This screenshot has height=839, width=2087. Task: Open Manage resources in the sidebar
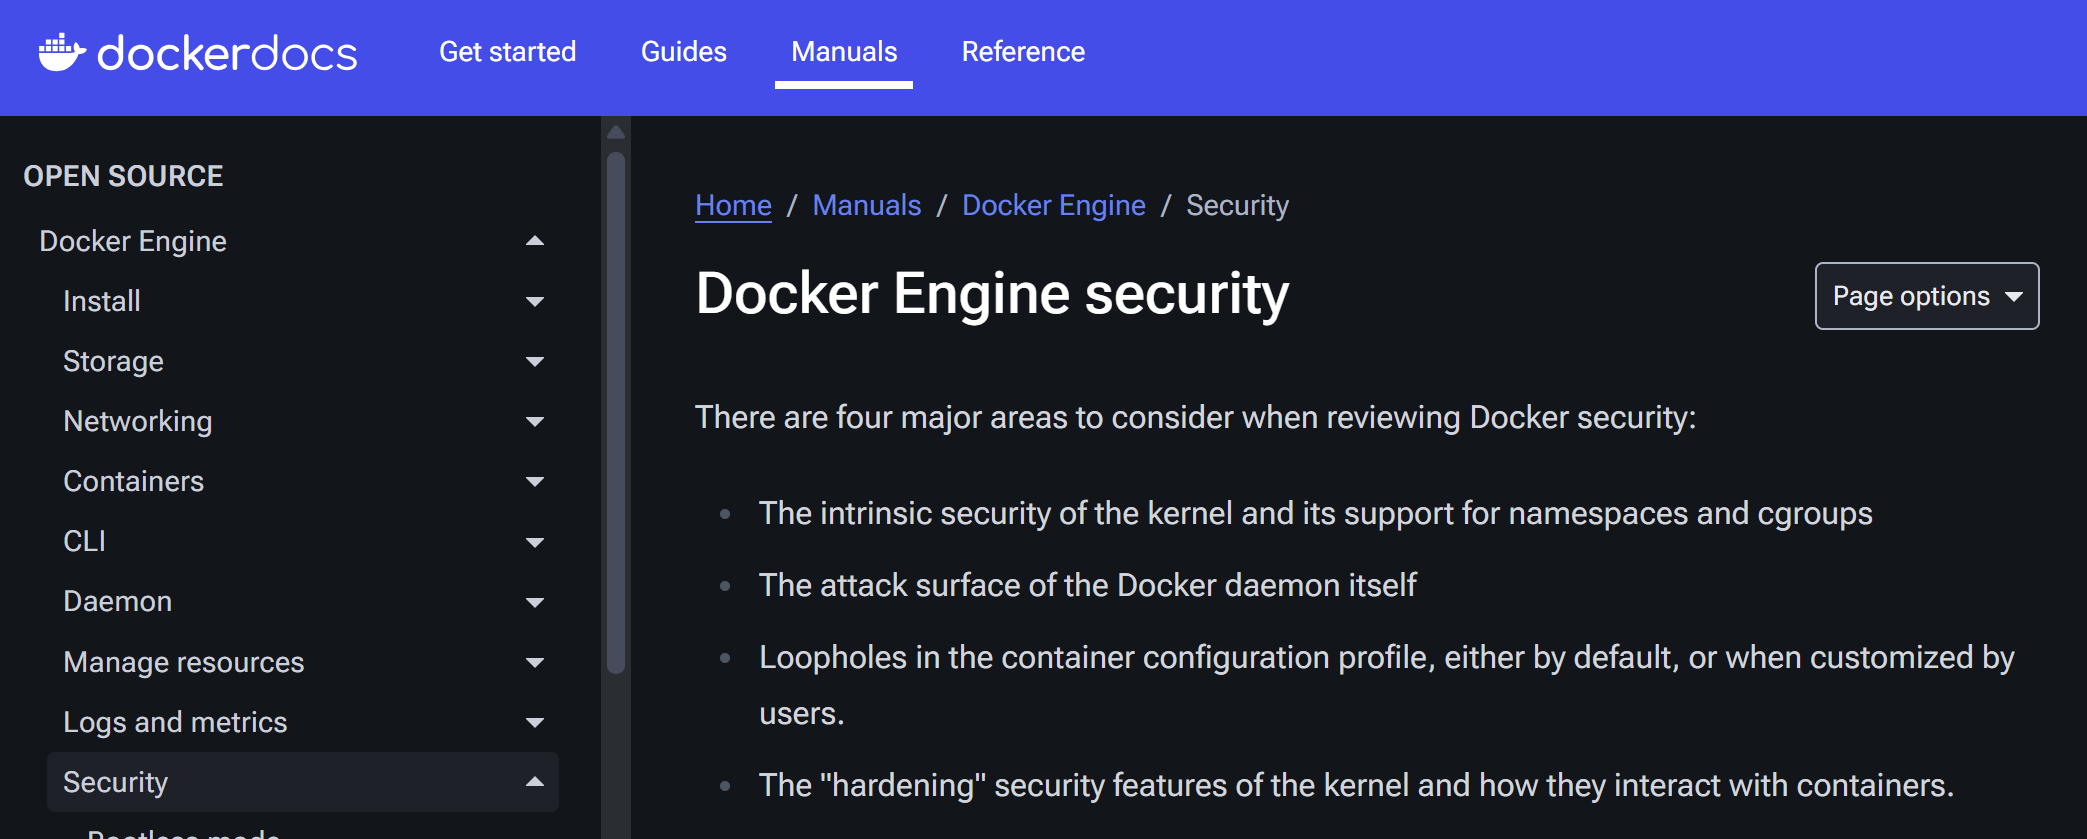183,662
